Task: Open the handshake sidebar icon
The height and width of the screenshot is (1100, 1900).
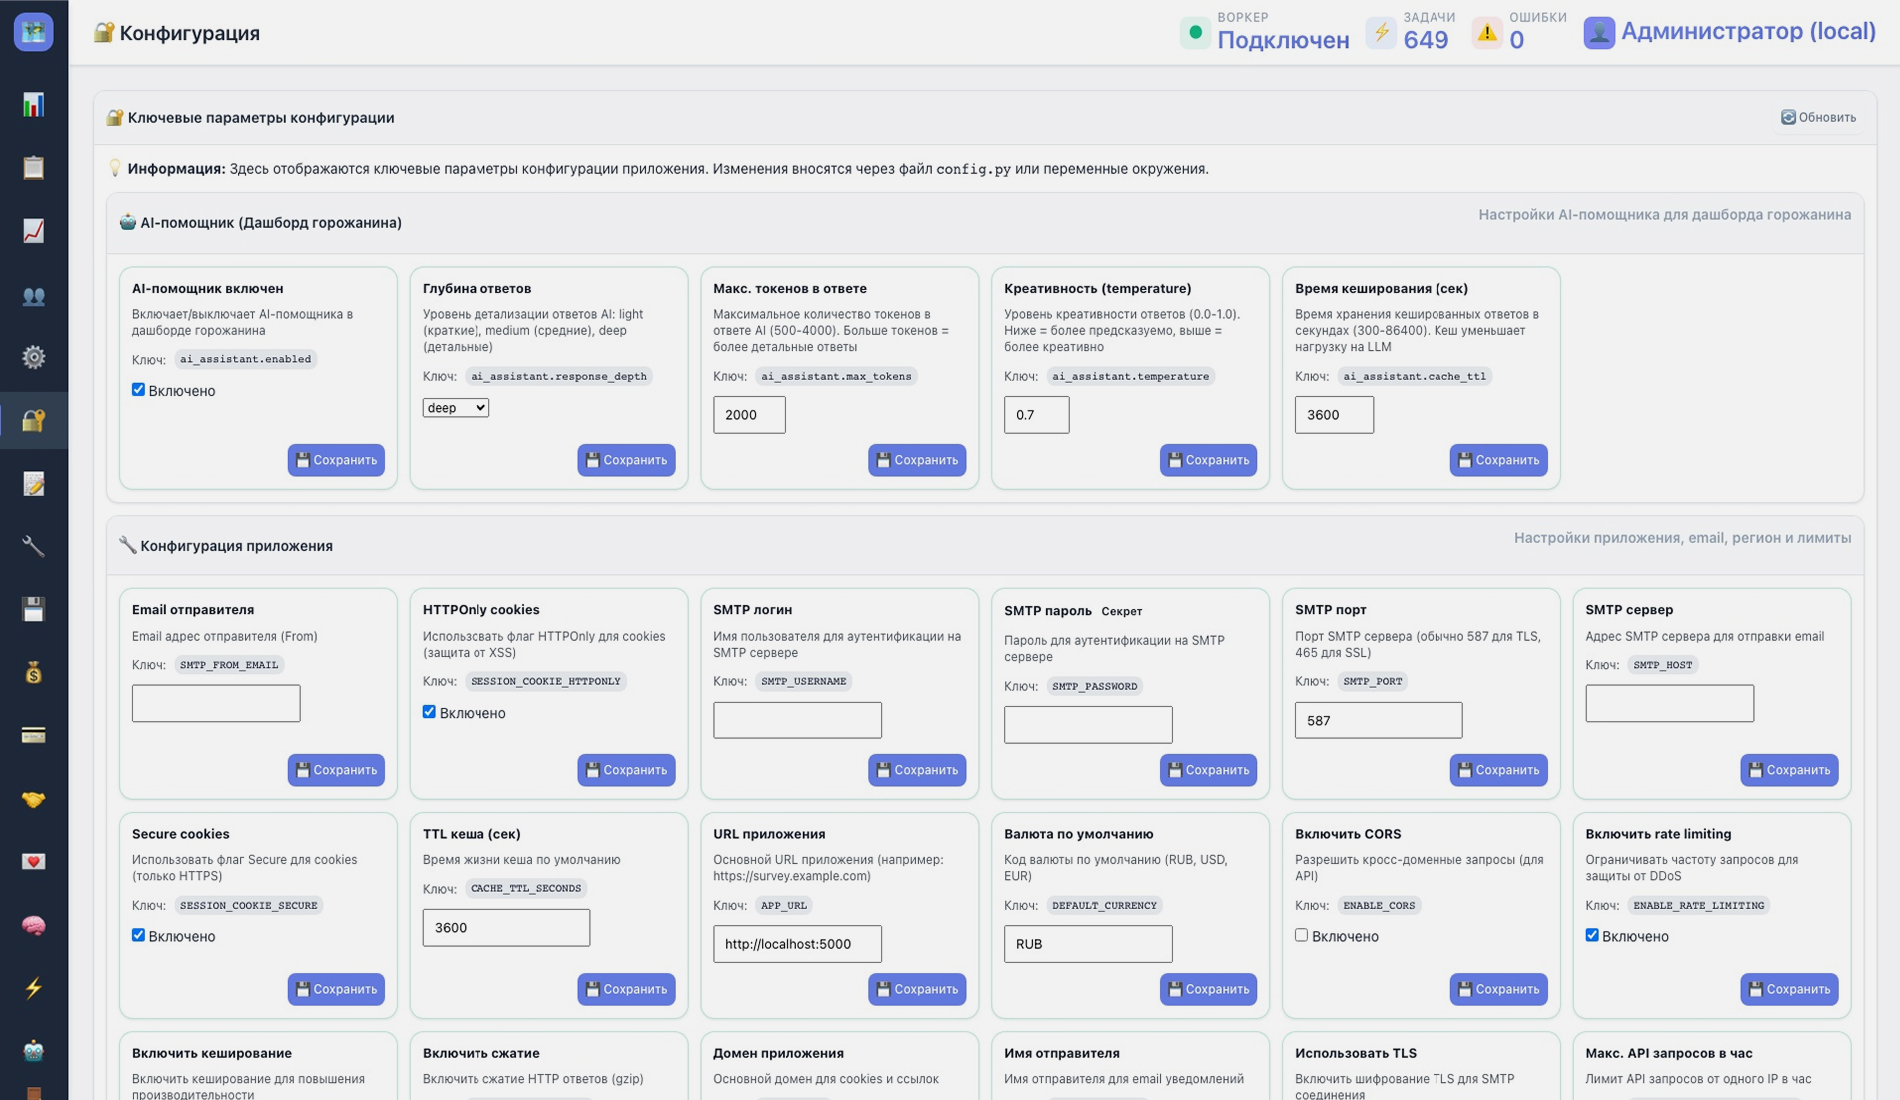Action: pos(33,799)
